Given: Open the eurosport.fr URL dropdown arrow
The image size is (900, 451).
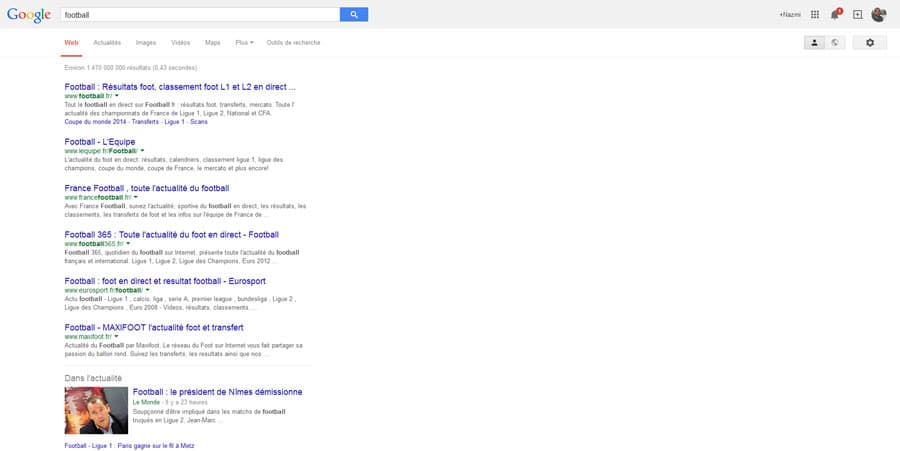Looking at the screenshot, I should click(148, 290).
